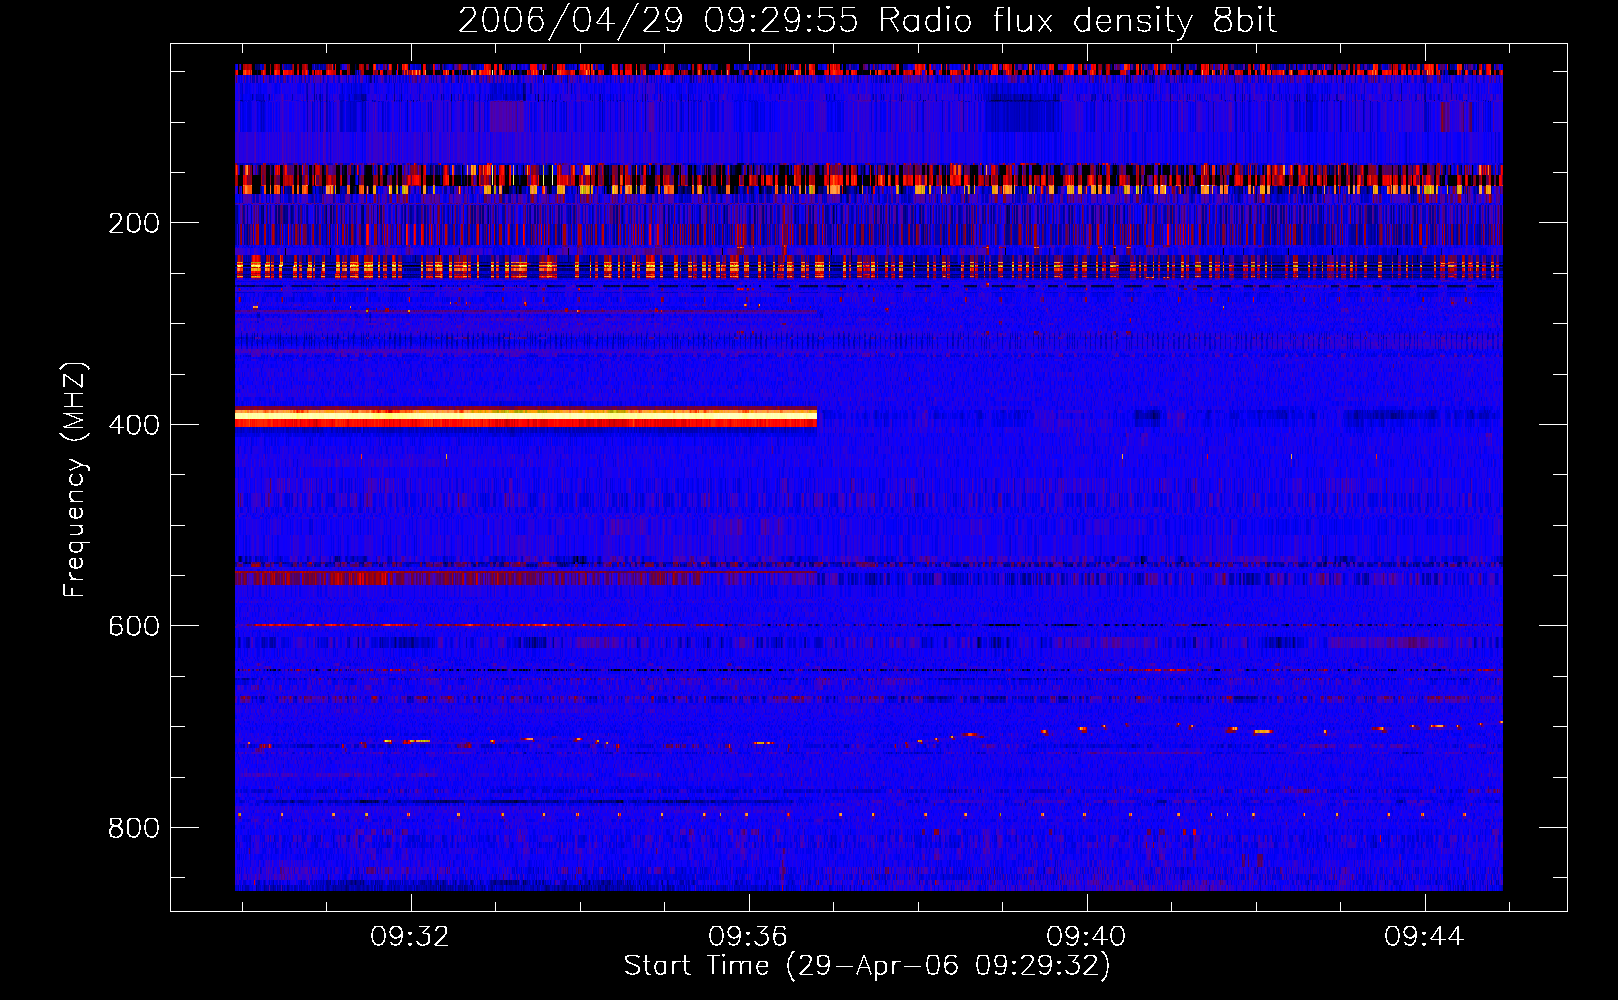Click the bright yellow-red band near 400 MHz
1618x1000 pixels.
526,417
